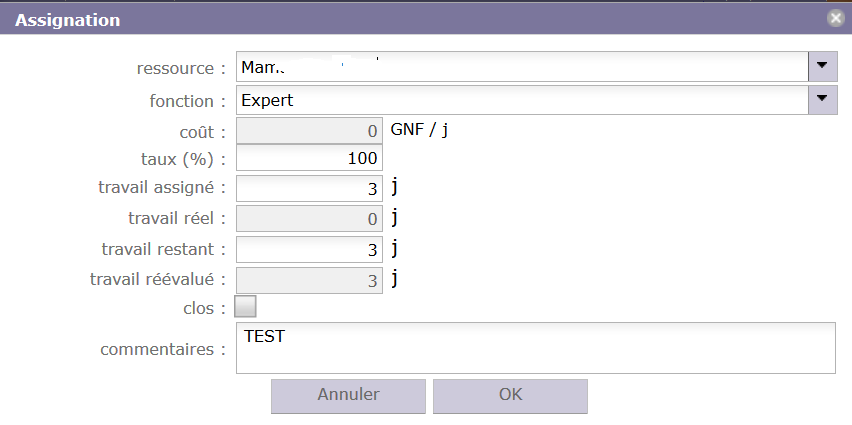Focus the commentaires text area containing TEST
Image resolution: width=852 pixels, height=425 pixels.
(x=535, y=348)
